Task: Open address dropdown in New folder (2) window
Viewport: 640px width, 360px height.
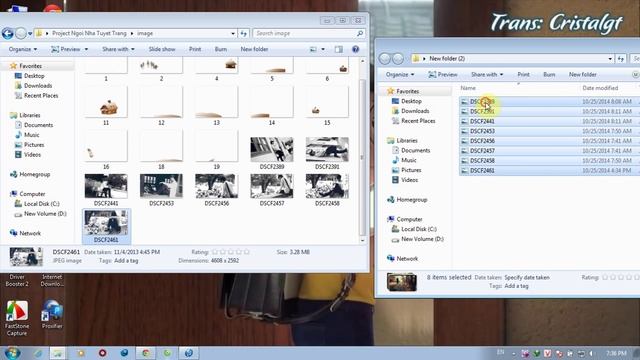Action: tap(610, 59)
